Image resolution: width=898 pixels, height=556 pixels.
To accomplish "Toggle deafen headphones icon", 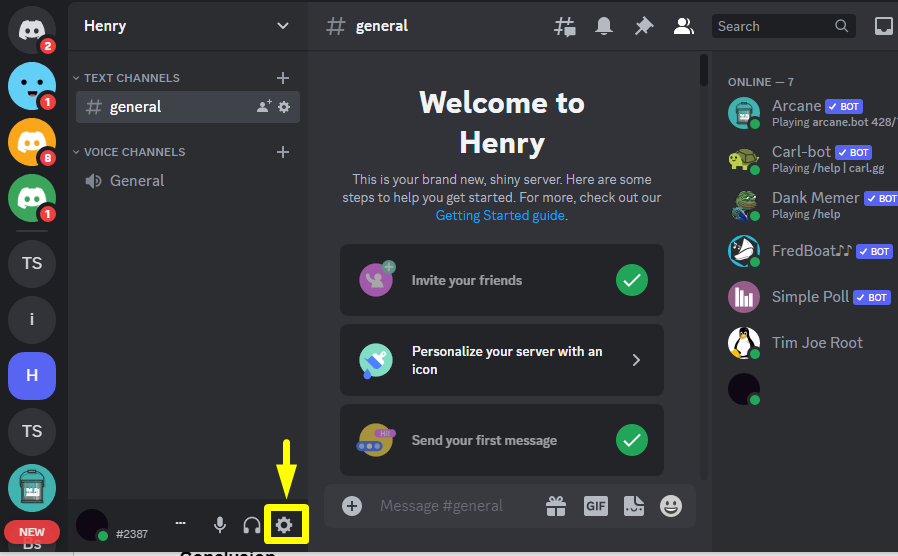I will coord(251,525).
